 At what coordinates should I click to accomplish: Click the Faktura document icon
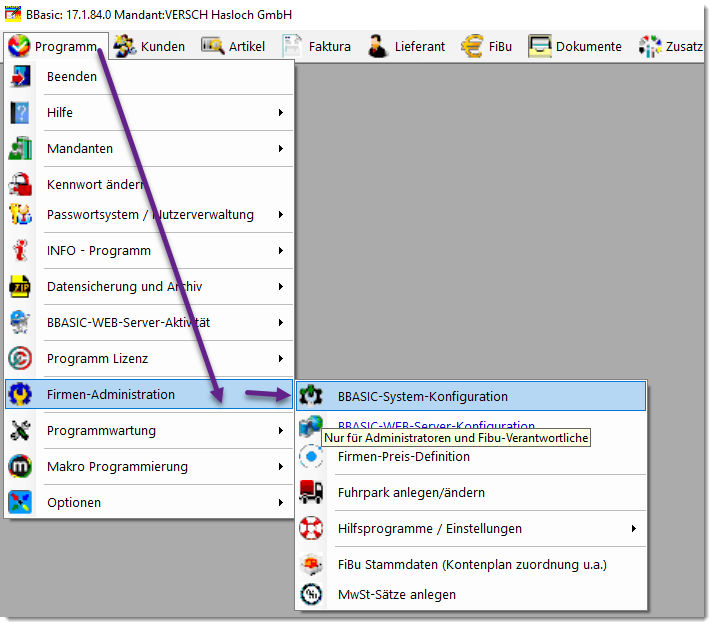click(291, 46)
